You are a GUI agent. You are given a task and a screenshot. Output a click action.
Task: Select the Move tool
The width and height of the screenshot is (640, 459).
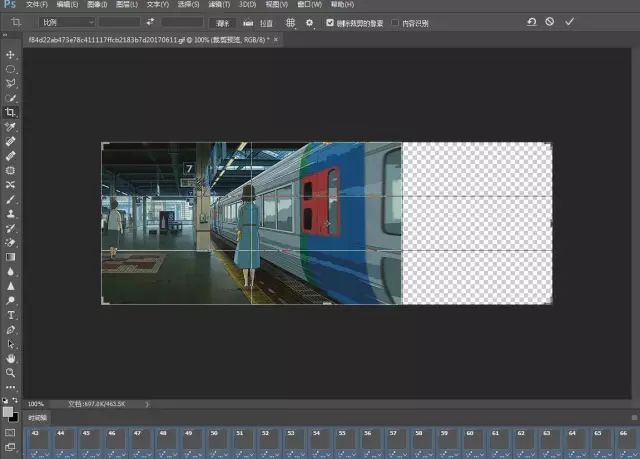[11, 55]
